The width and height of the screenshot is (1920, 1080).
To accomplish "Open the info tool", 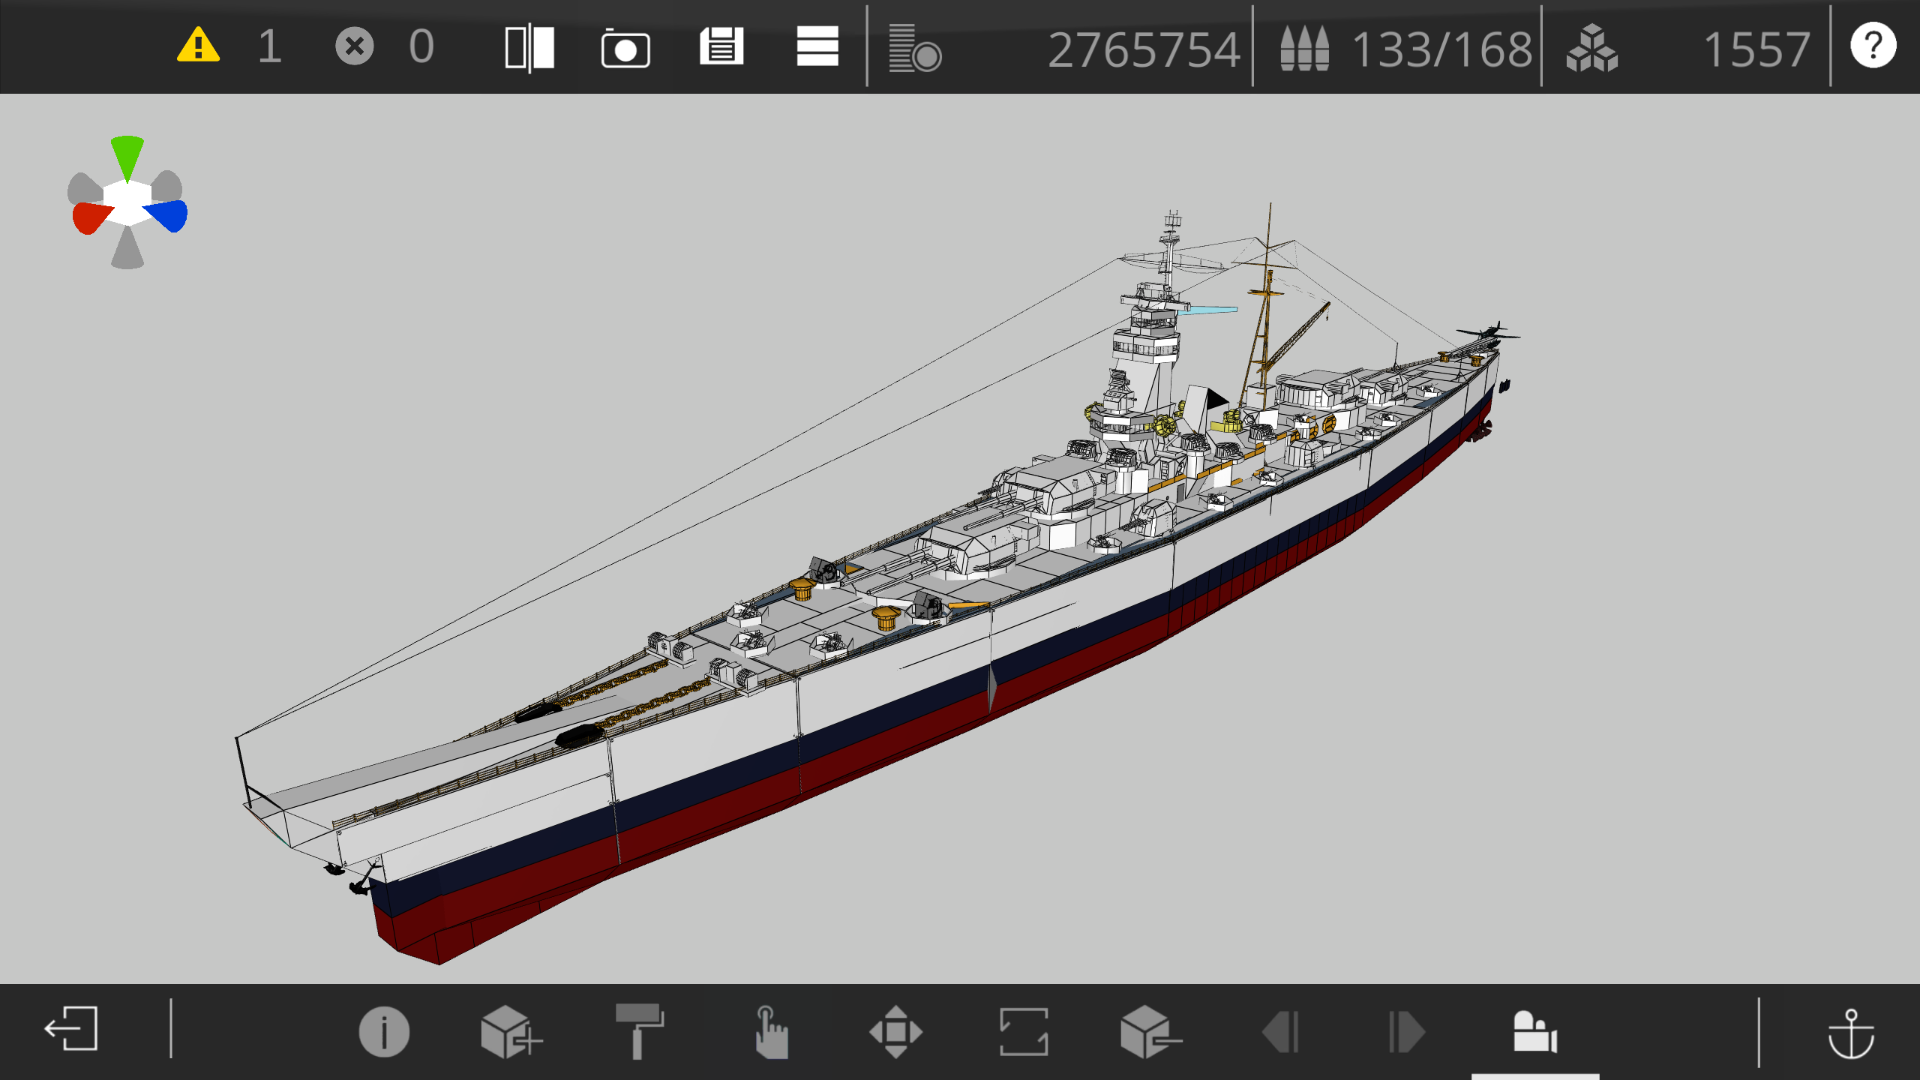I will [384, 1031].
